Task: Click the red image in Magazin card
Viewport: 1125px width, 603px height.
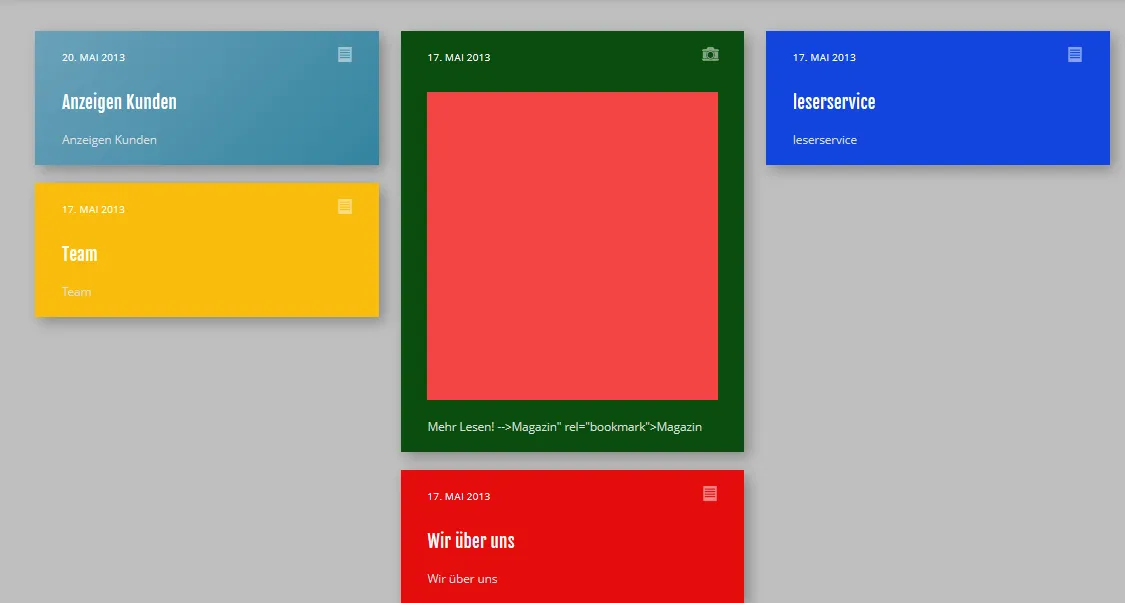Action: tap(573, 246)
